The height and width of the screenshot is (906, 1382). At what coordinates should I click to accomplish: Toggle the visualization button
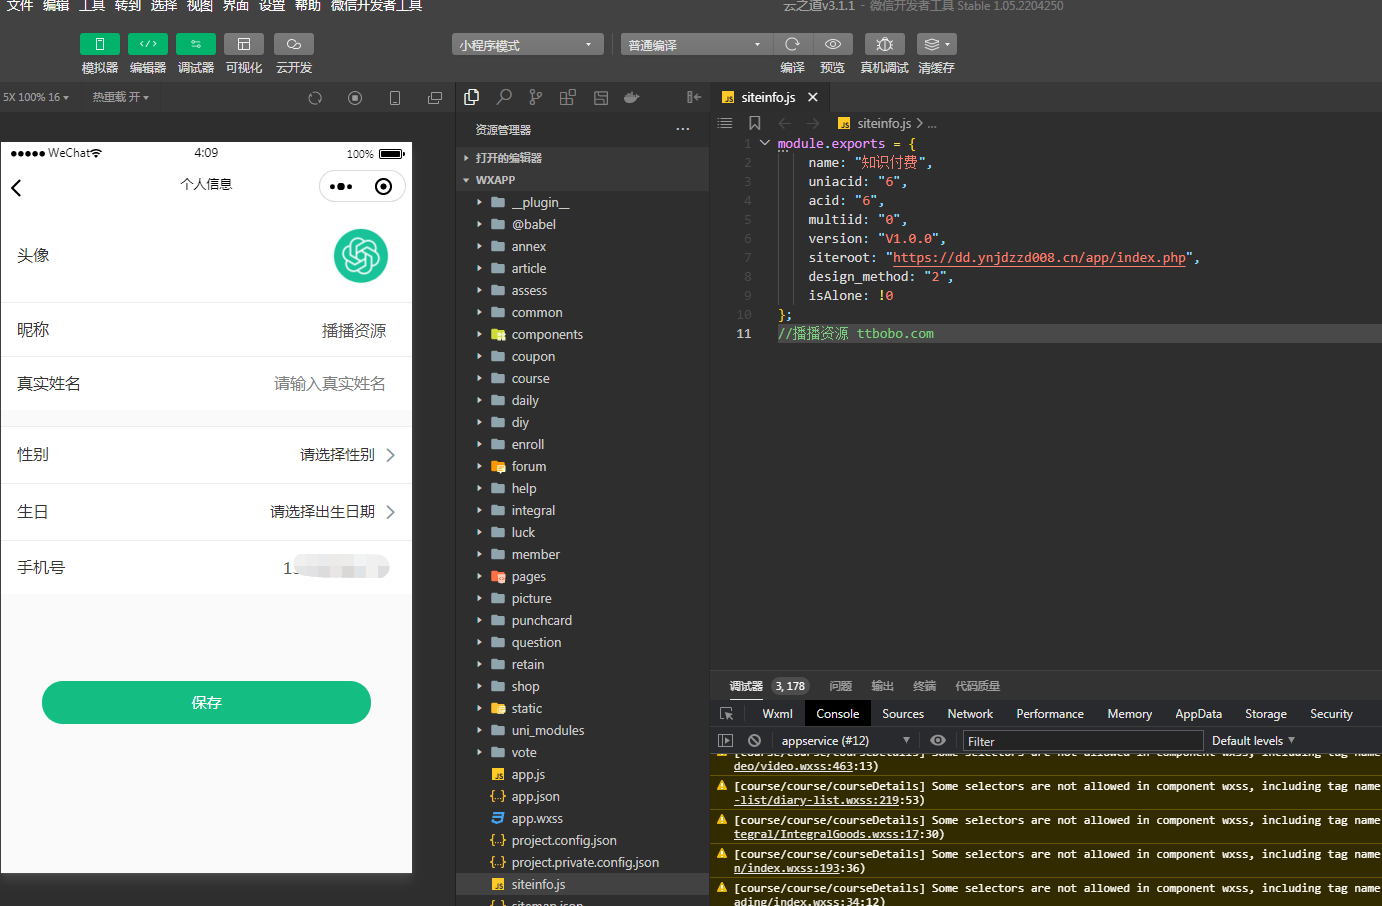click(x=244, y=44)
